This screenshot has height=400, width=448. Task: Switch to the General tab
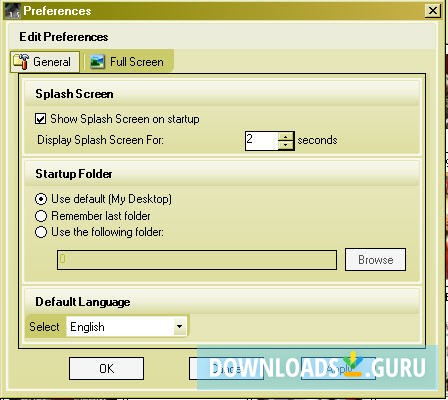tap(45, 62)
